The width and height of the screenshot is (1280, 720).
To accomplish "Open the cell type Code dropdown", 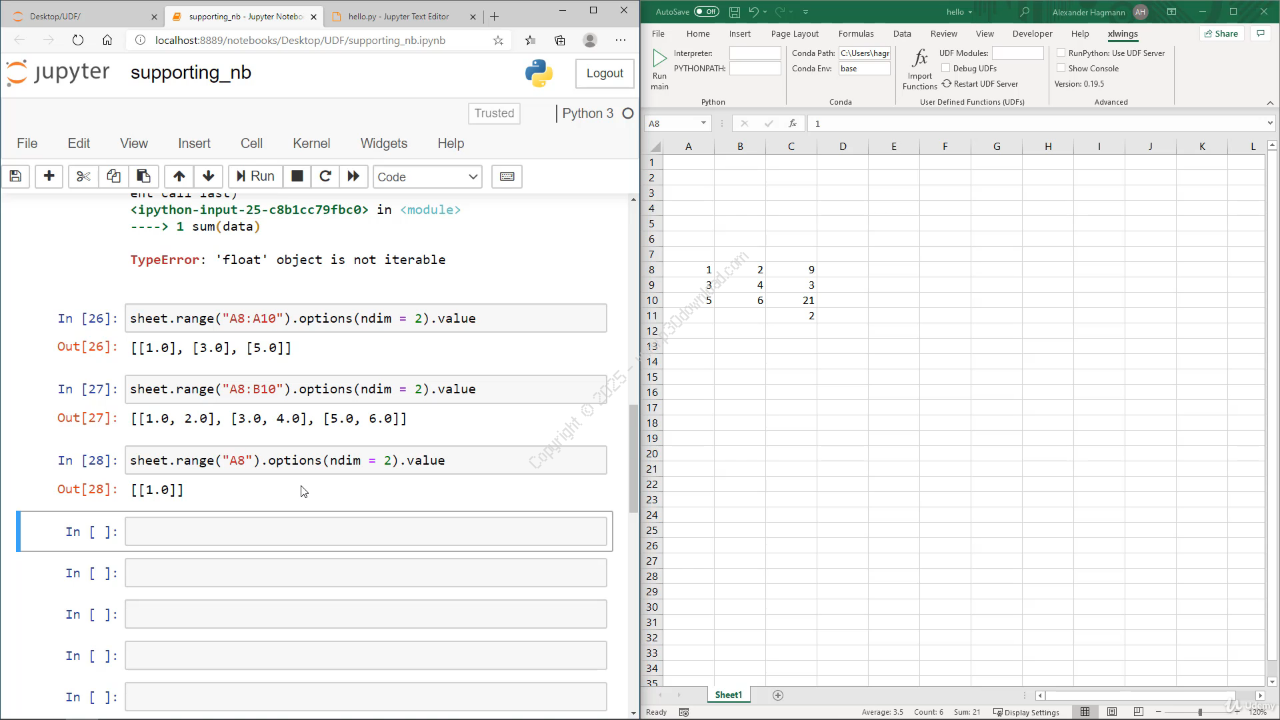I will pos(428,177).
